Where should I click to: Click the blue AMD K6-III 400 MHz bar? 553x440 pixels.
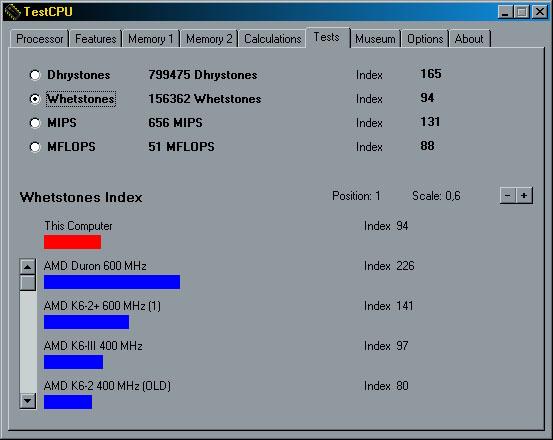pyautogui.click(x=74, y=362)
